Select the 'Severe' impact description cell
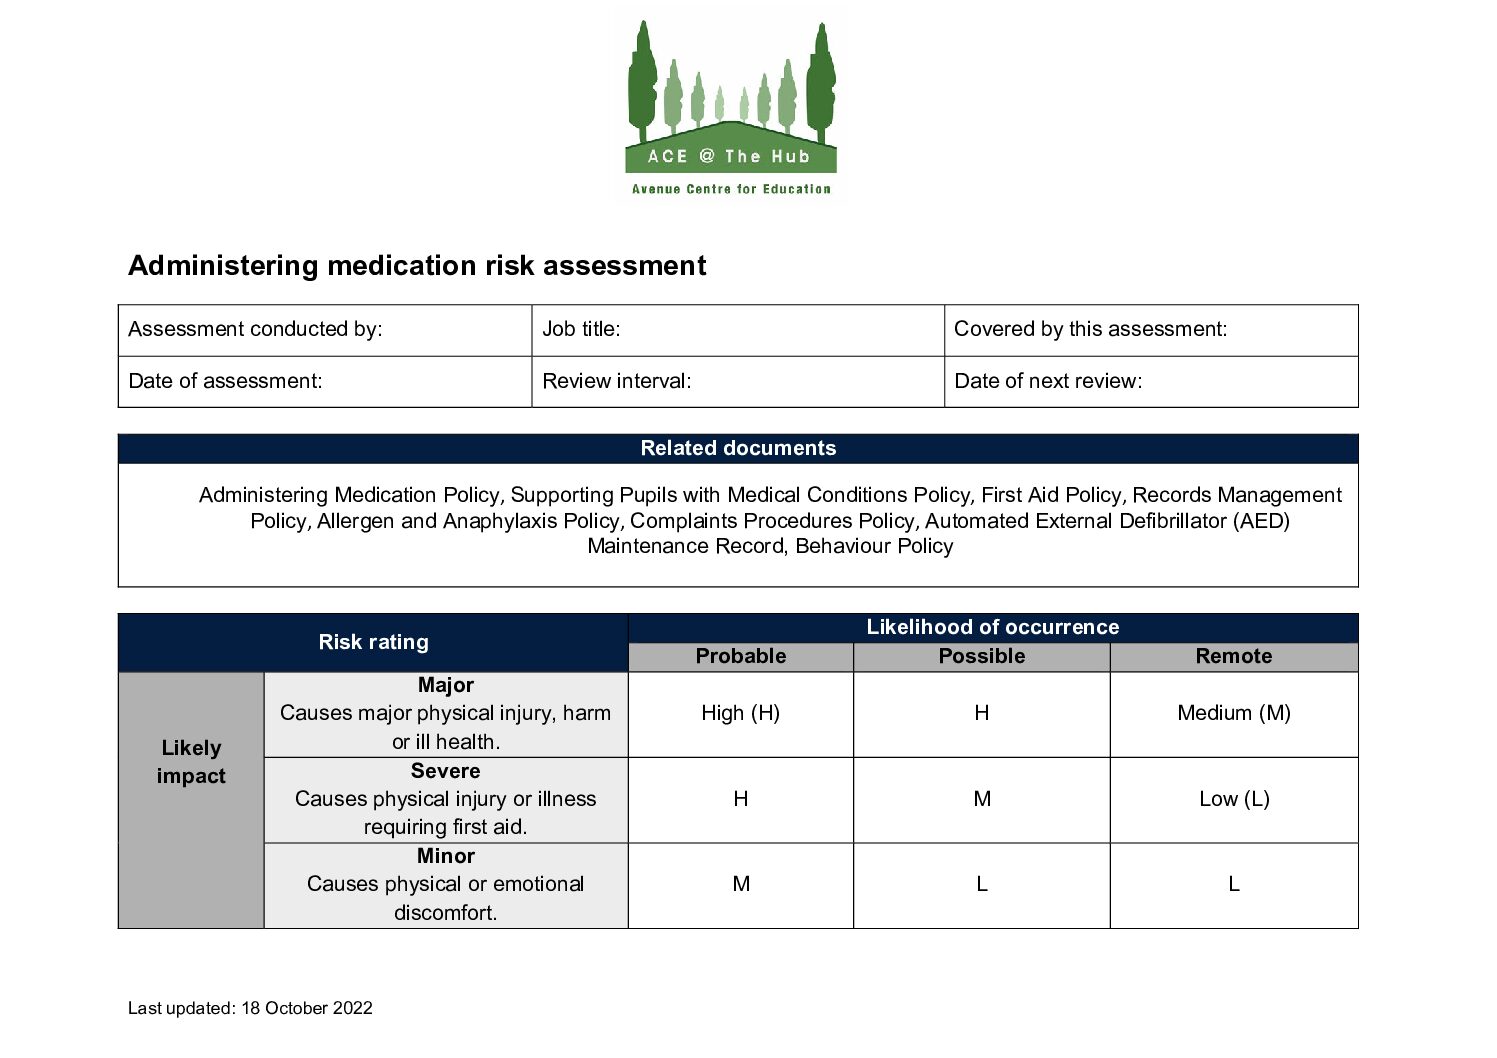Screen dimensions: 1497x1058 point(445,799)
